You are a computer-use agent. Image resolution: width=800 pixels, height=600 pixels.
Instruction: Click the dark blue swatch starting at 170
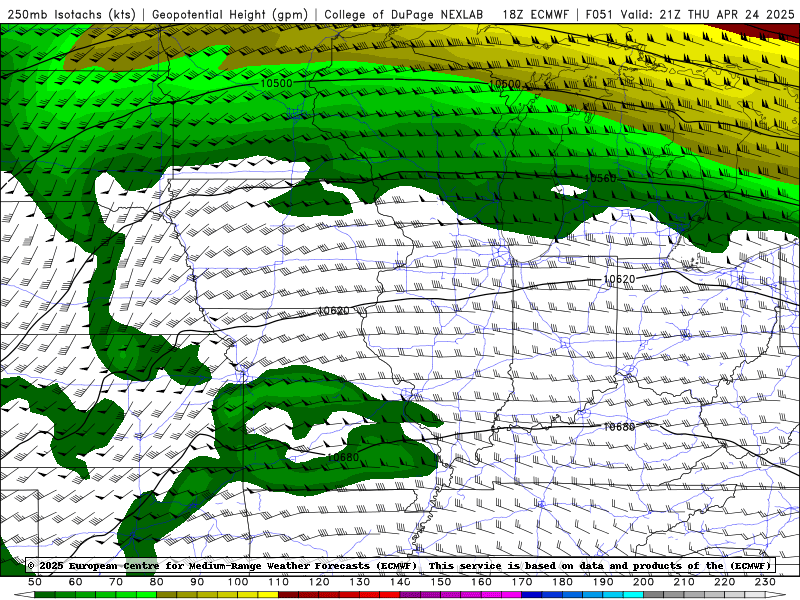[x=532, y=596]
